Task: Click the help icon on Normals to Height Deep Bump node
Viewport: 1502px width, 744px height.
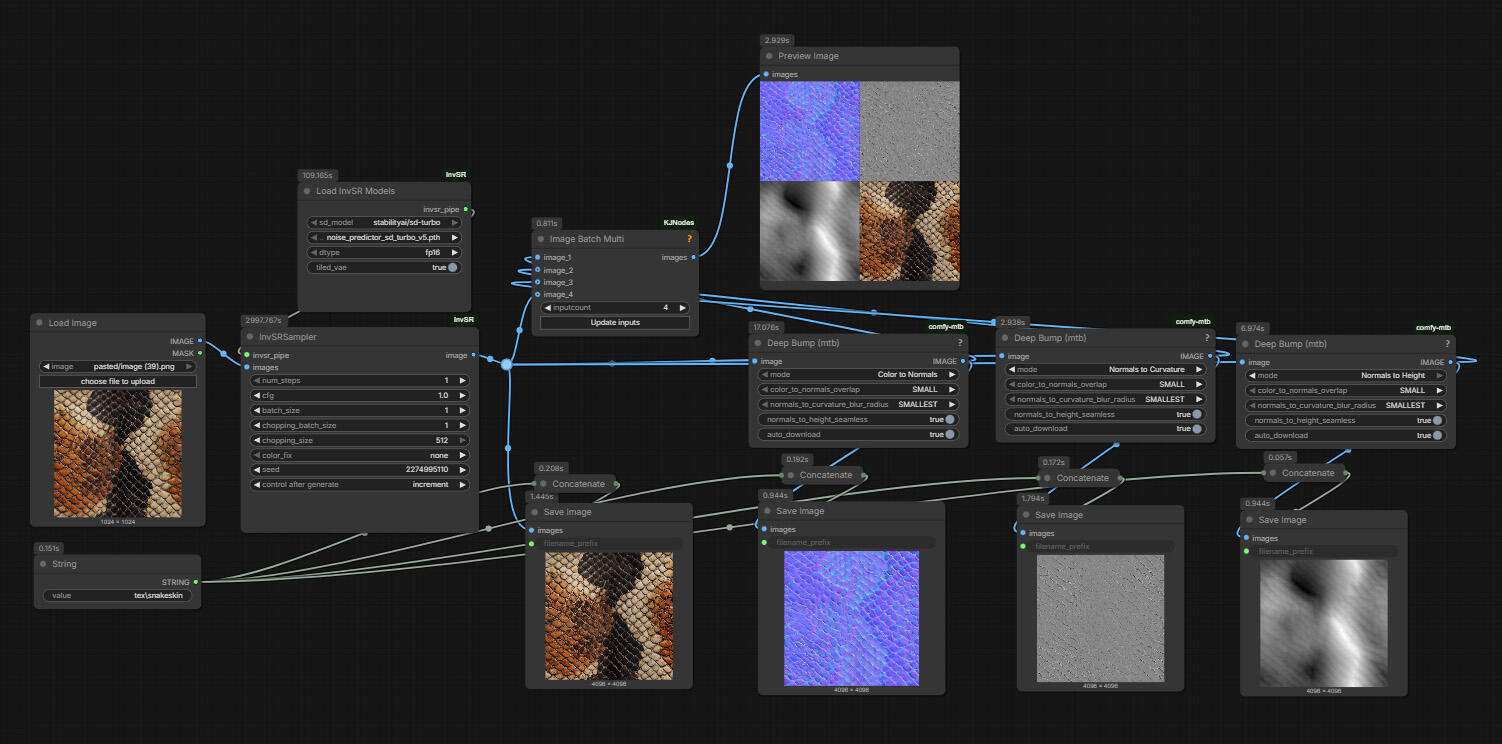Action: tap(1447, 343)
